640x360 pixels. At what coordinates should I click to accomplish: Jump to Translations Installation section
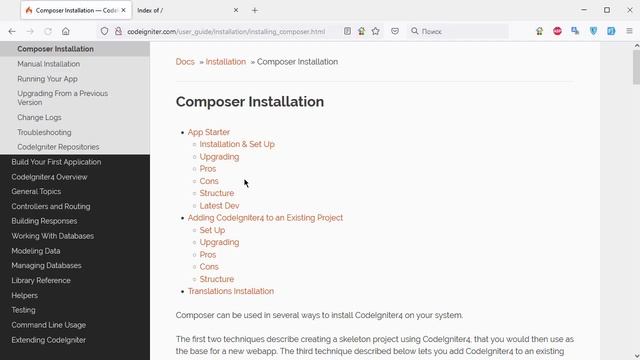click(x=231, y=291)
